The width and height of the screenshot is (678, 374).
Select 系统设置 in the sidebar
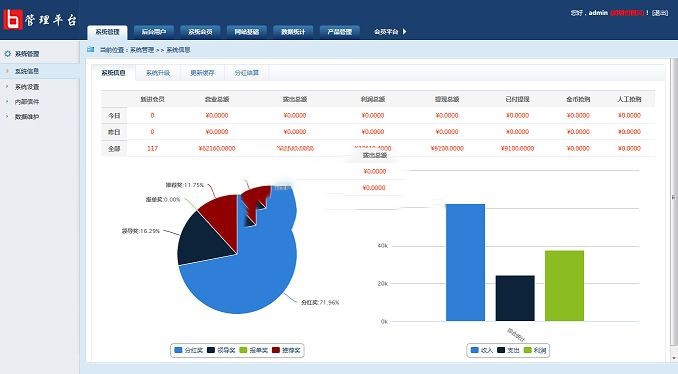click(x=27, y=87)
